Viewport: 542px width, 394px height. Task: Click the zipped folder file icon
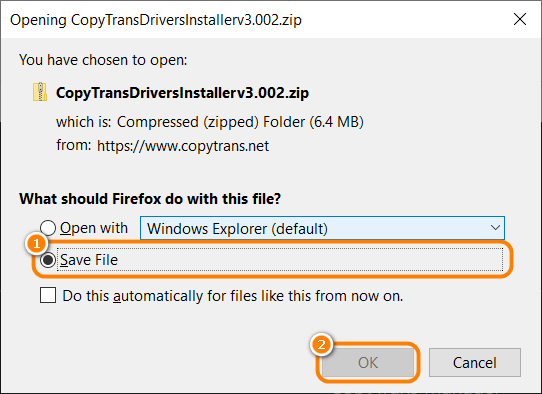click(40, 92)
